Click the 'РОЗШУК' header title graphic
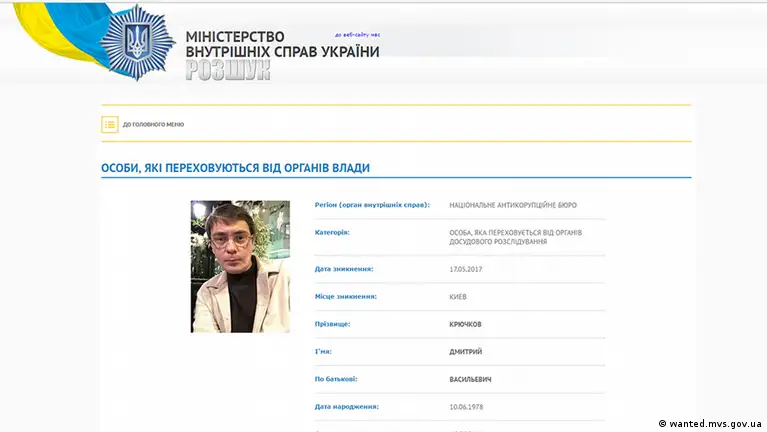The width and height of the screenshot is (767, 432). (x=227, y=69)
